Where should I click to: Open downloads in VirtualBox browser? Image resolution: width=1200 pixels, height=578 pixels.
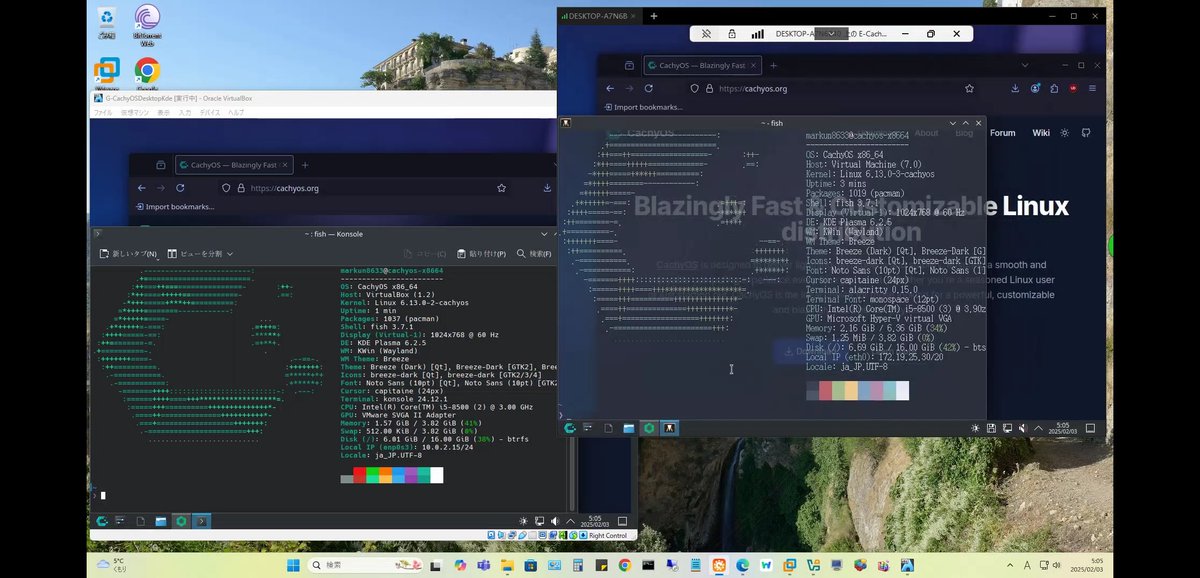point(546,187)
